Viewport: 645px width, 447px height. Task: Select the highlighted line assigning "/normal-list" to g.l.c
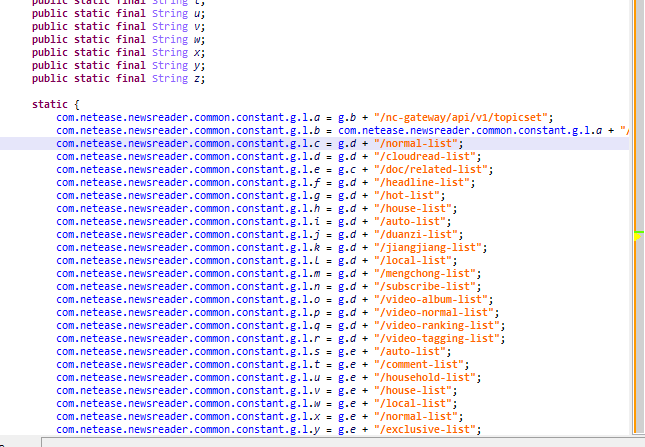pyautogui.click(x=314, y=144)
